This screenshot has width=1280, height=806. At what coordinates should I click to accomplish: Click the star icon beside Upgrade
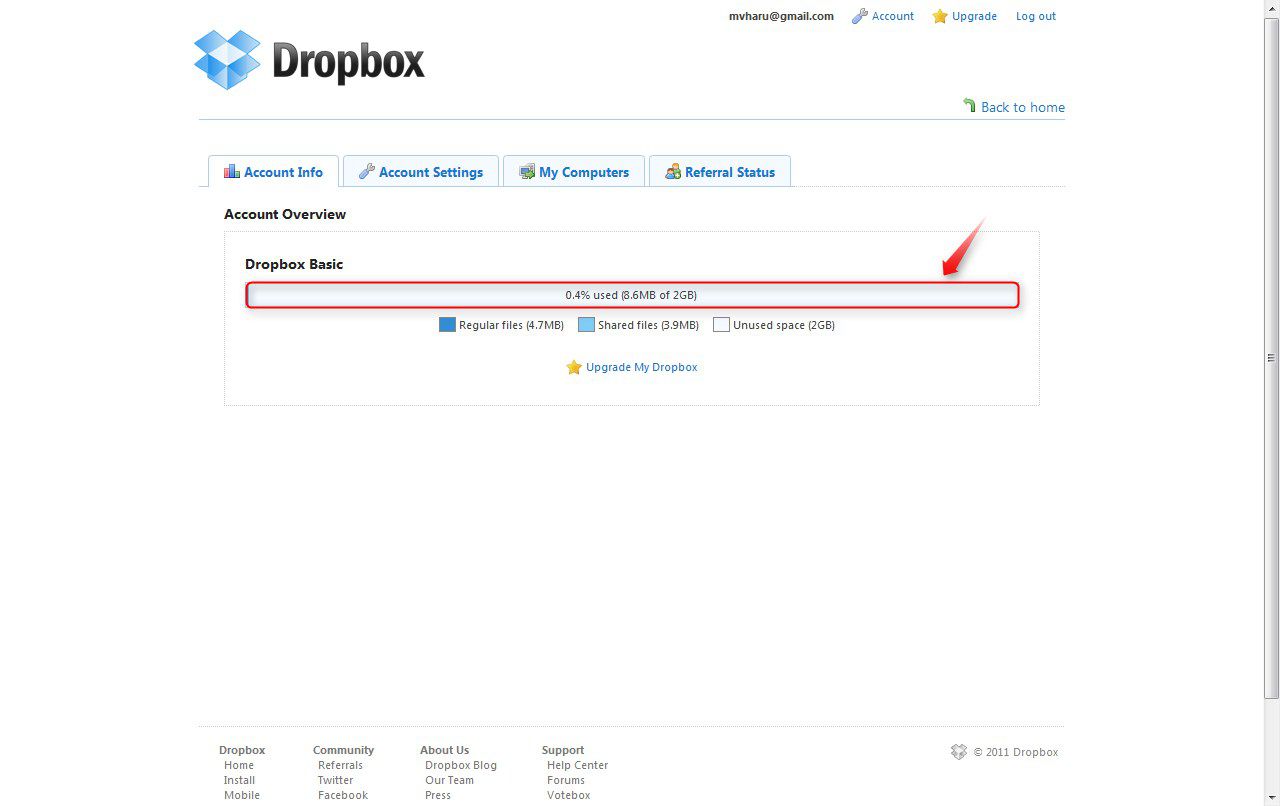pos(940,16)
